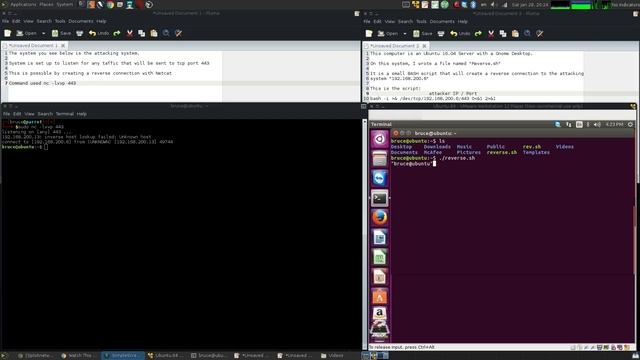This screenshot has width=640, height=360.
Task: Undo last edit in Document 2 window
Action: pos(460,33)
